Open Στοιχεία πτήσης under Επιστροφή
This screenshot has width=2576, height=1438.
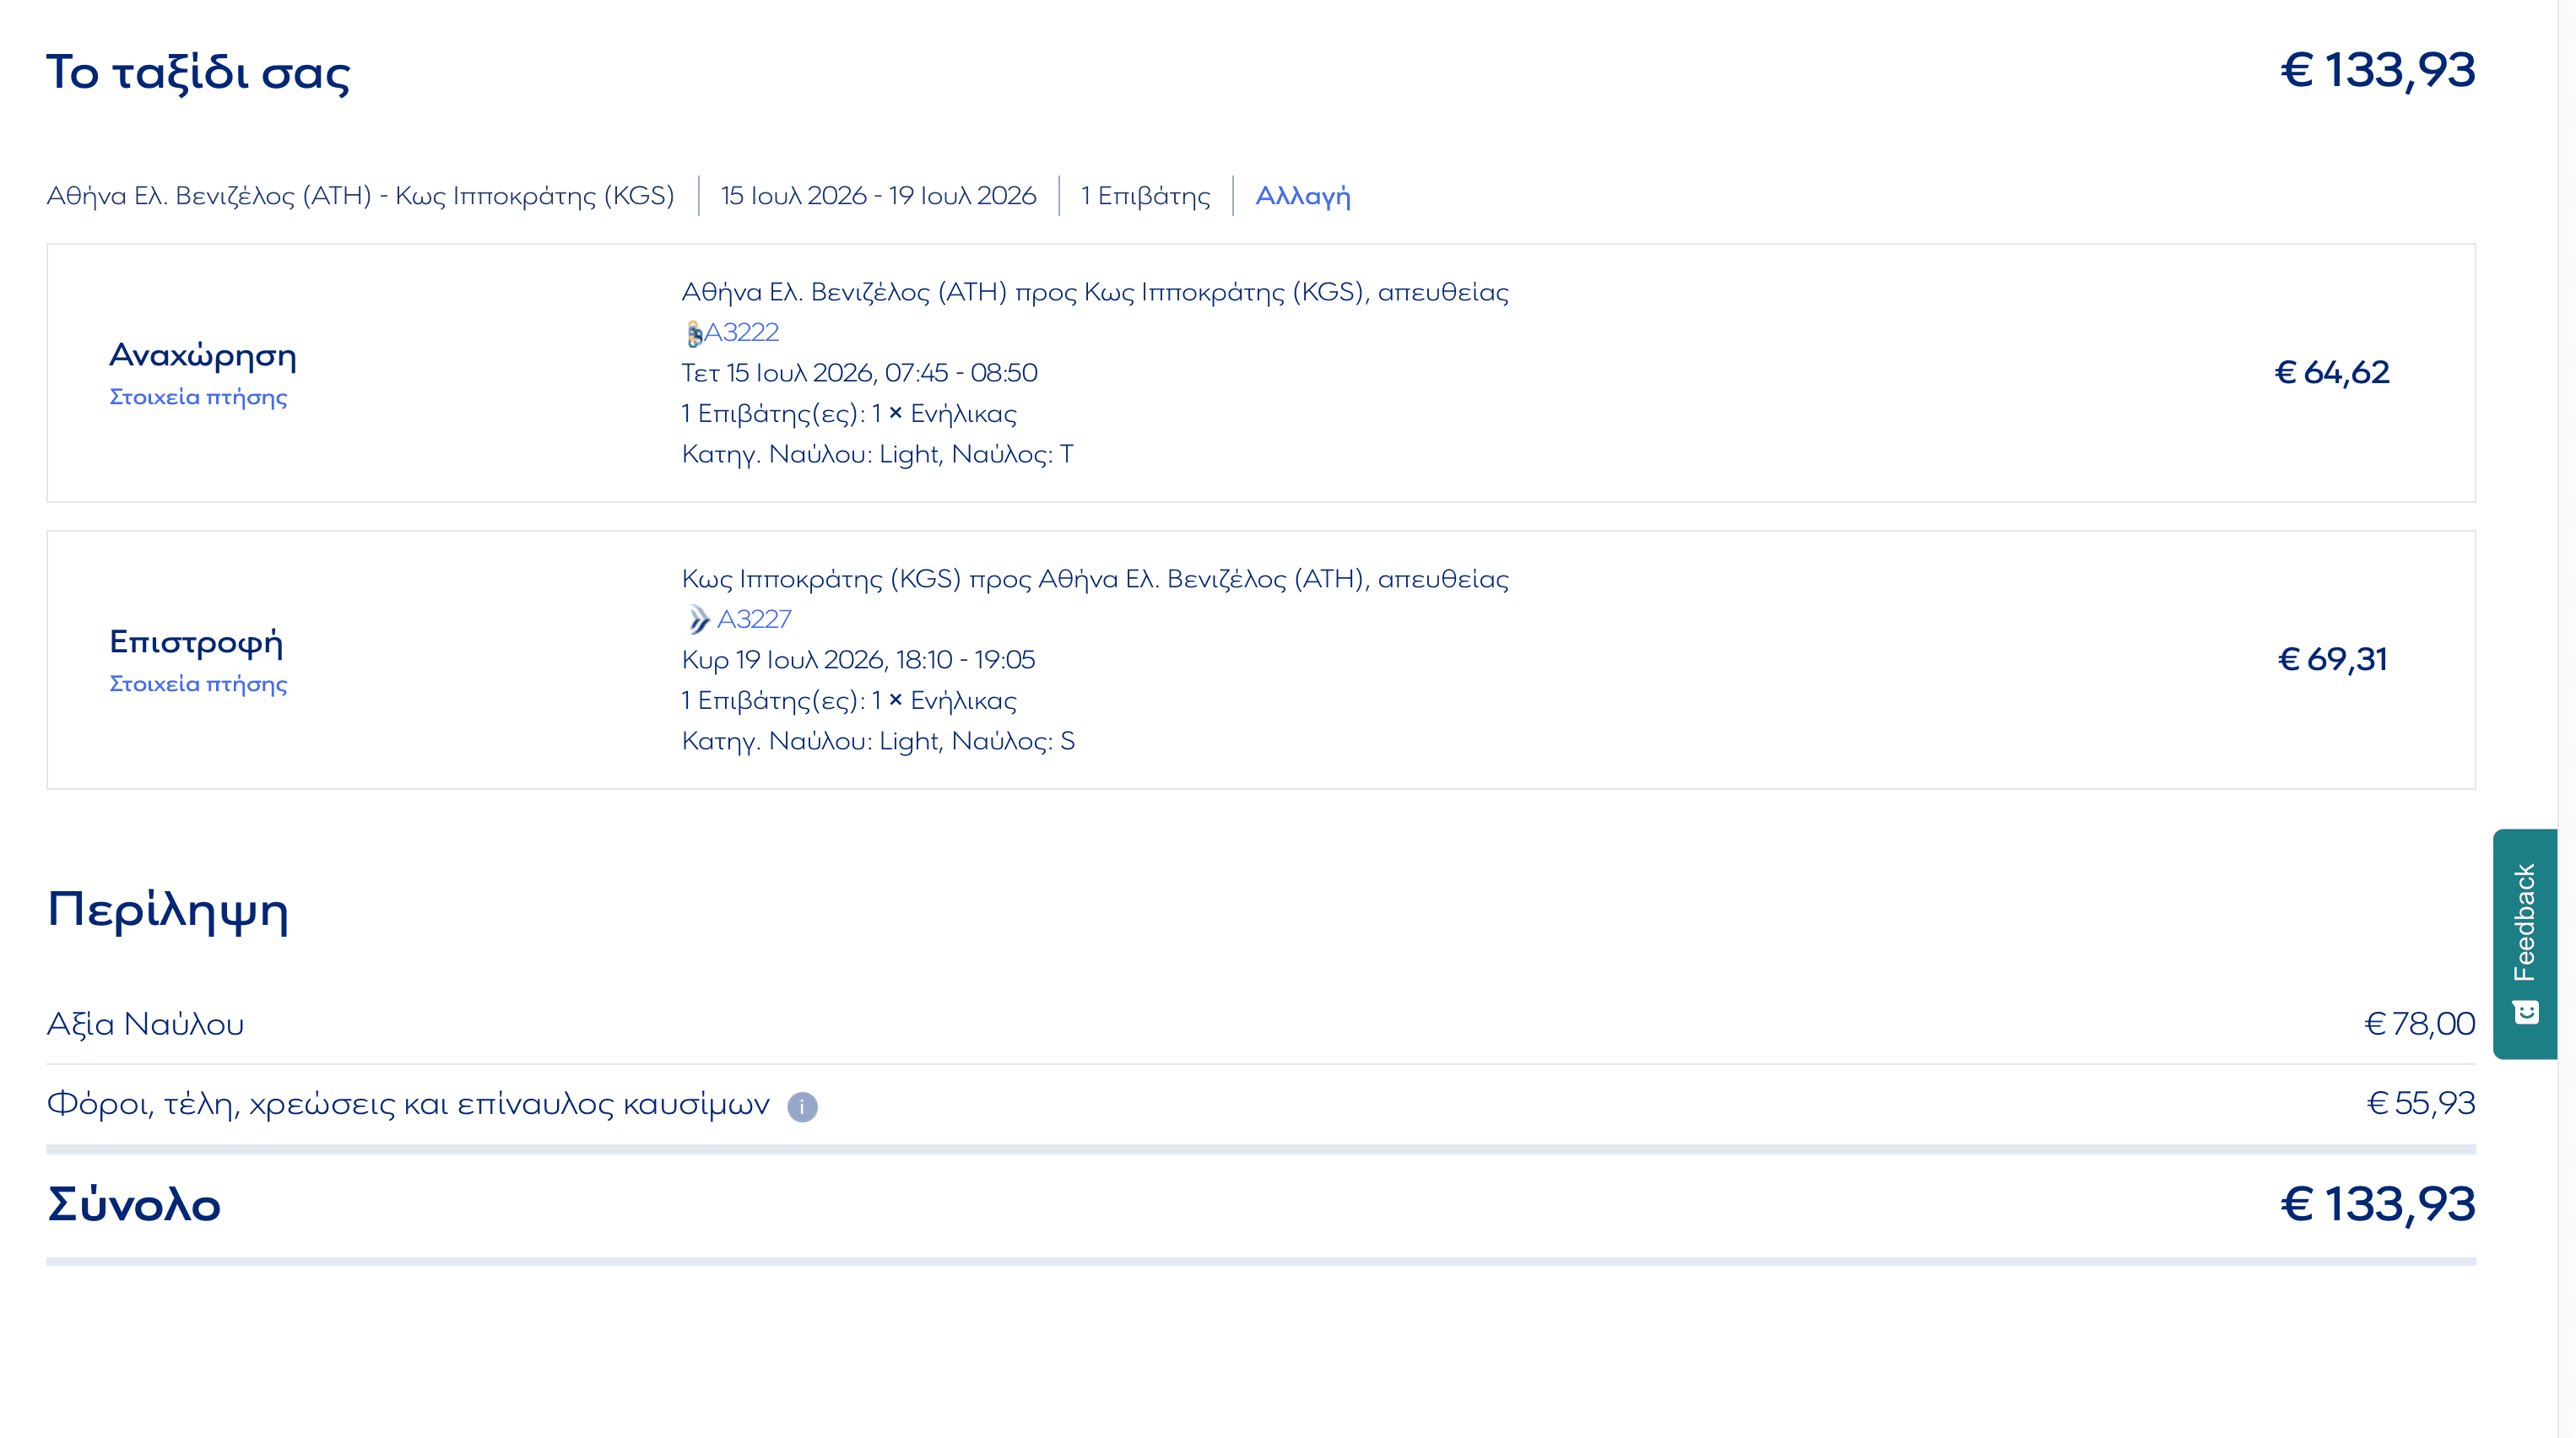coord(198,684)
